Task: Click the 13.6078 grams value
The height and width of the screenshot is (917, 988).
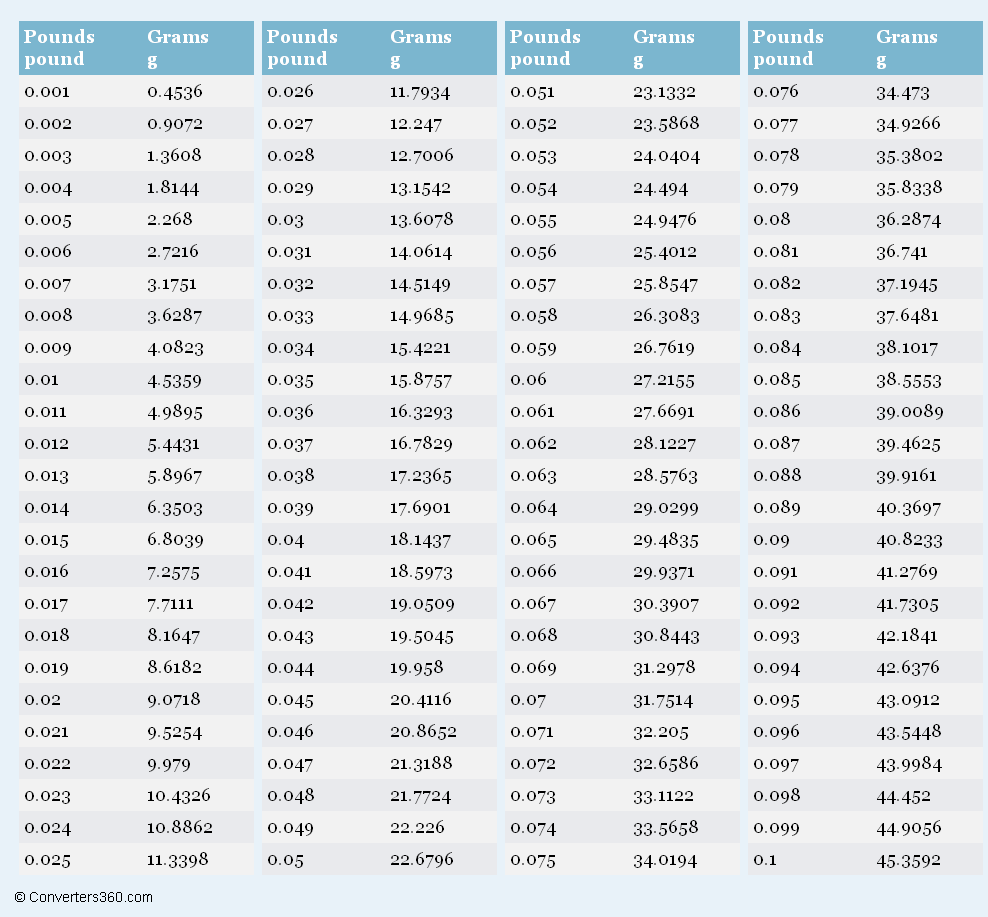Action: [x=421, y=219]
